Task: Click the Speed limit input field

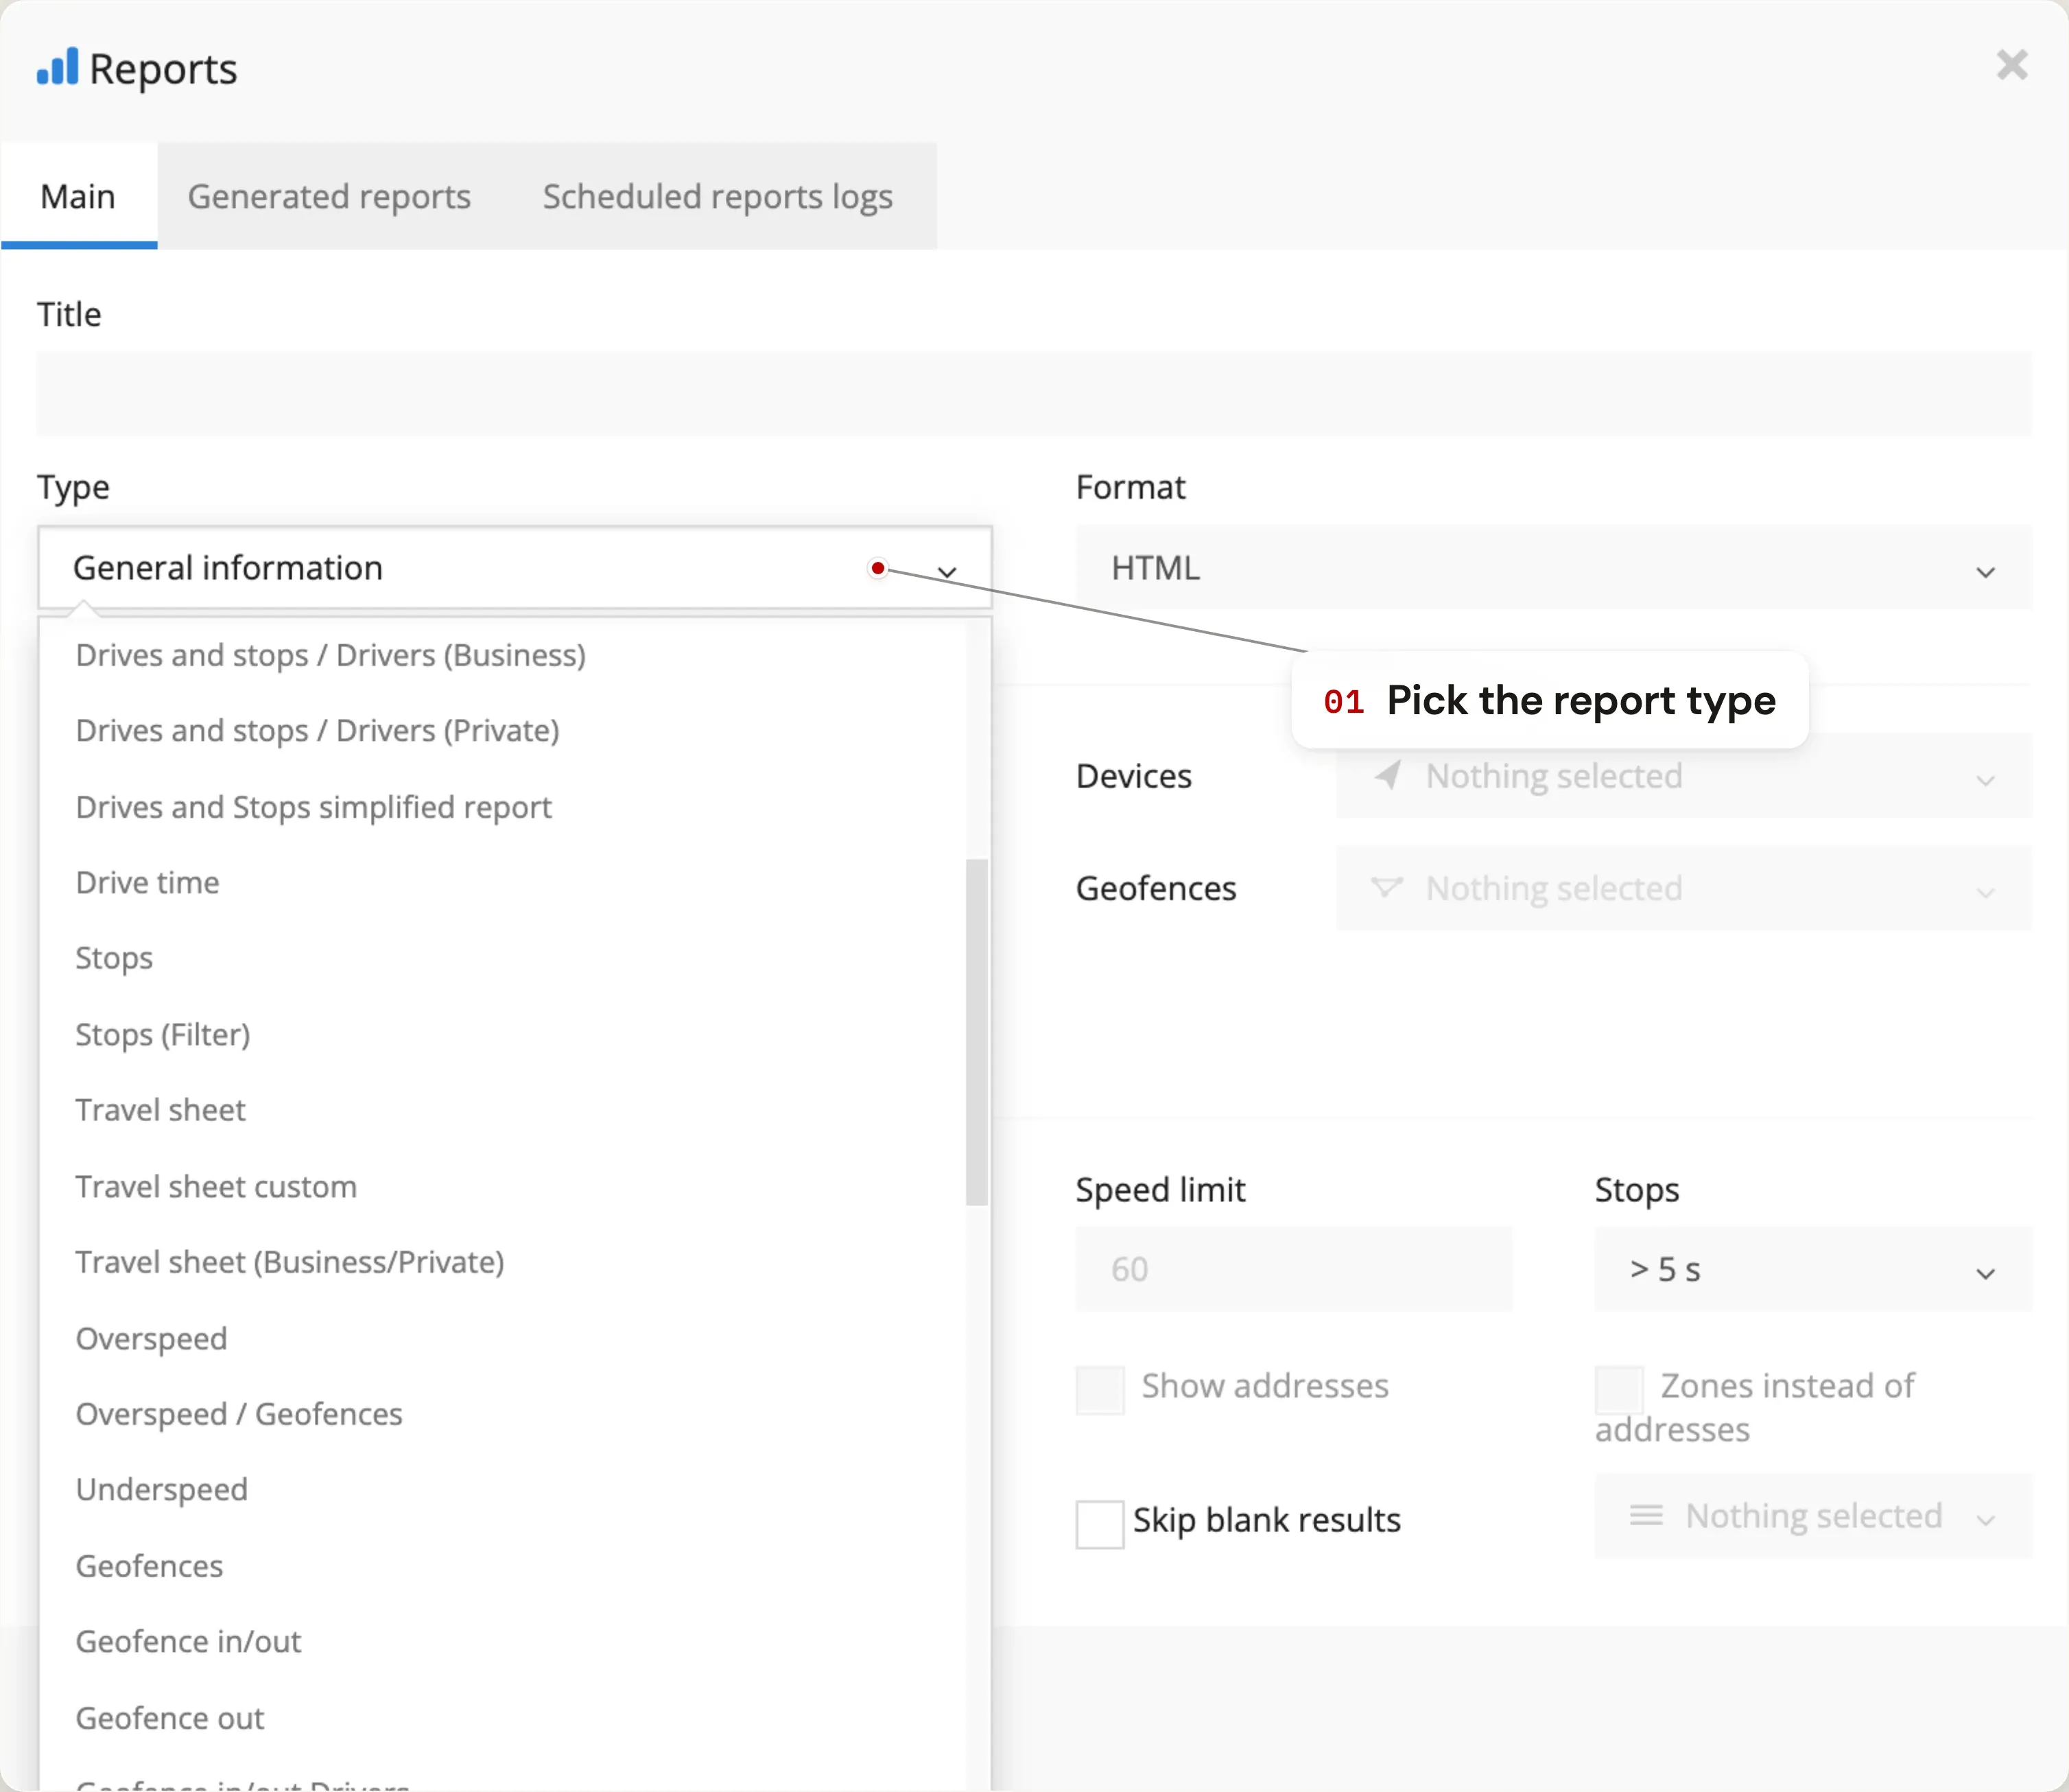Action: click(1294, 1269)
